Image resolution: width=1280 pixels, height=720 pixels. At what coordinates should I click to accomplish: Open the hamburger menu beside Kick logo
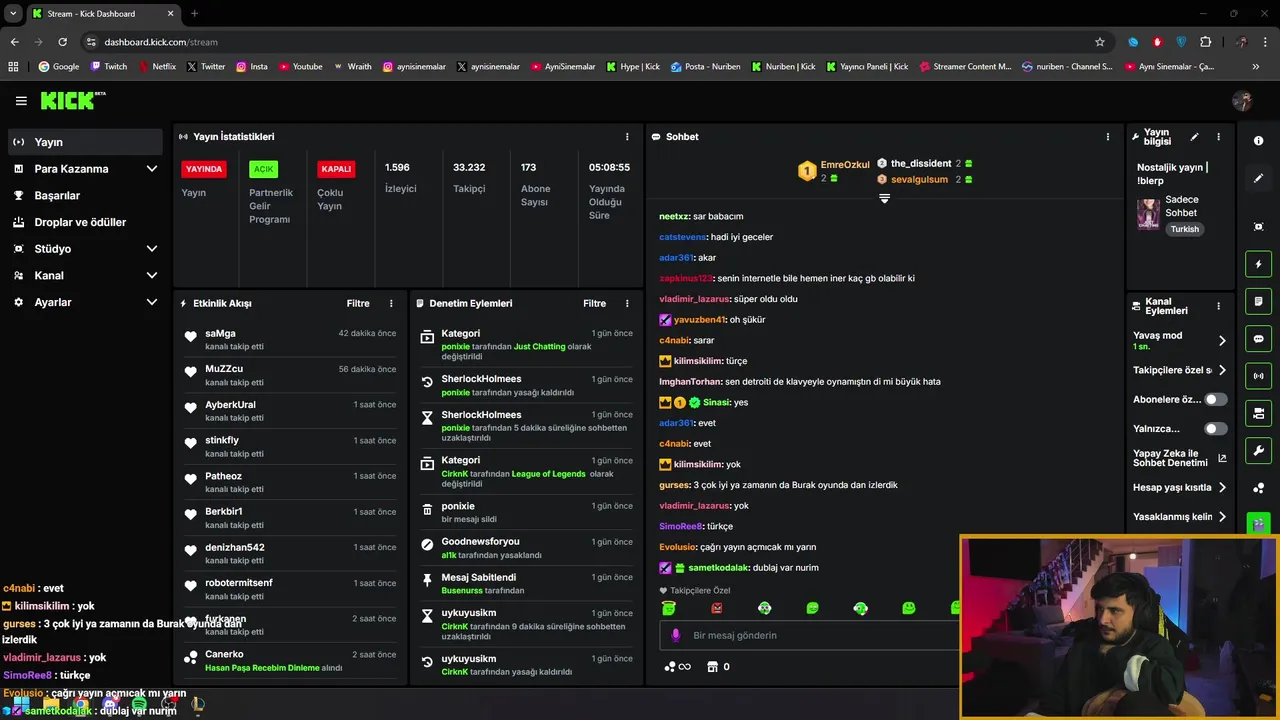(x=21, y=101)
